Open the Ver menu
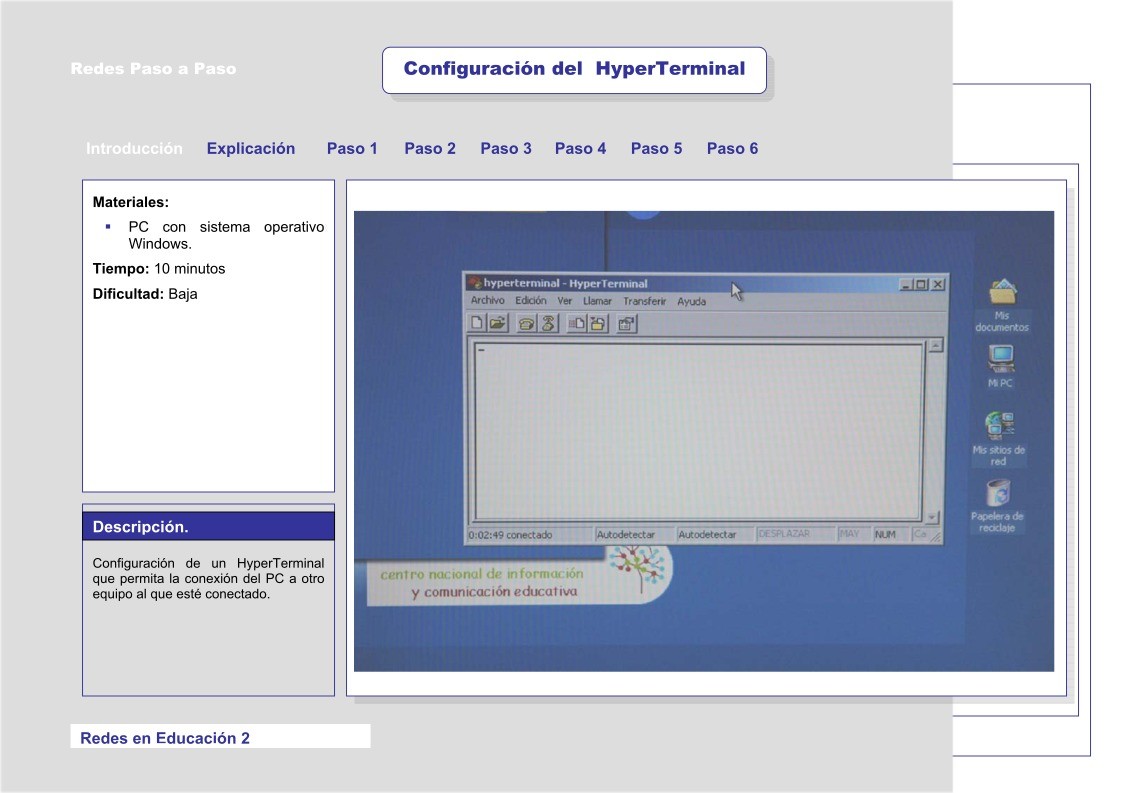This screenshot has width=1122, height=793. (565, 301)
